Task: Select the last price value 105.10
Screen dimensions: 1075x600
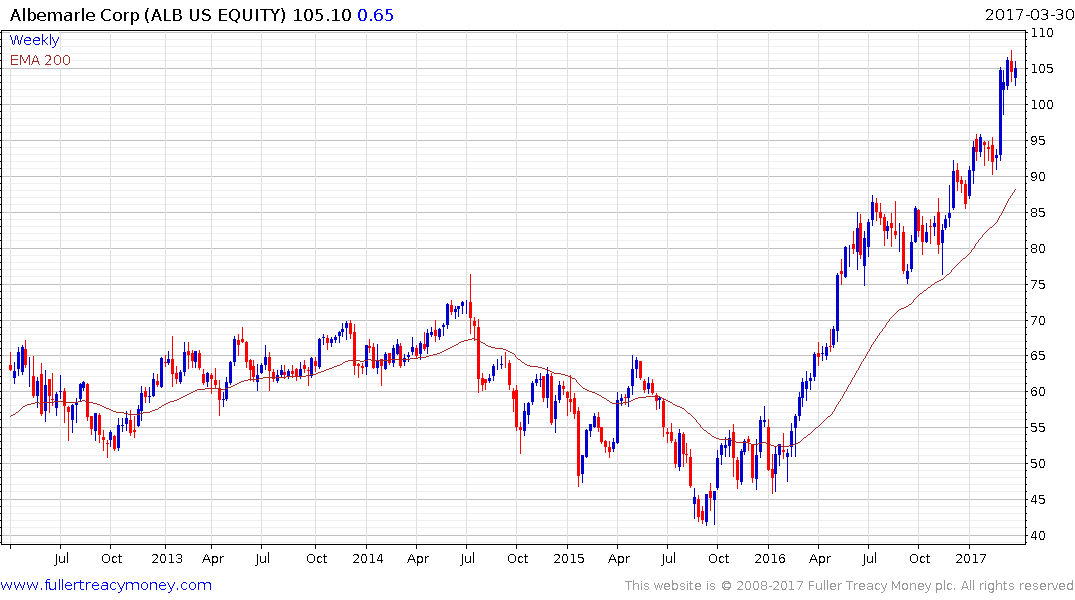Action: (x=322, y=15)
